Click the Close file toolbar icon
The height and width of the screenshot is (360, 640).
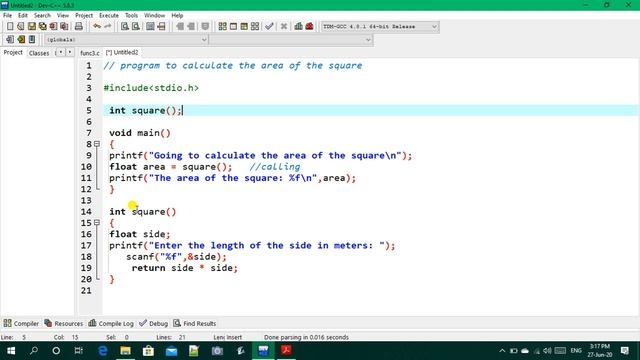pos(53,27)
